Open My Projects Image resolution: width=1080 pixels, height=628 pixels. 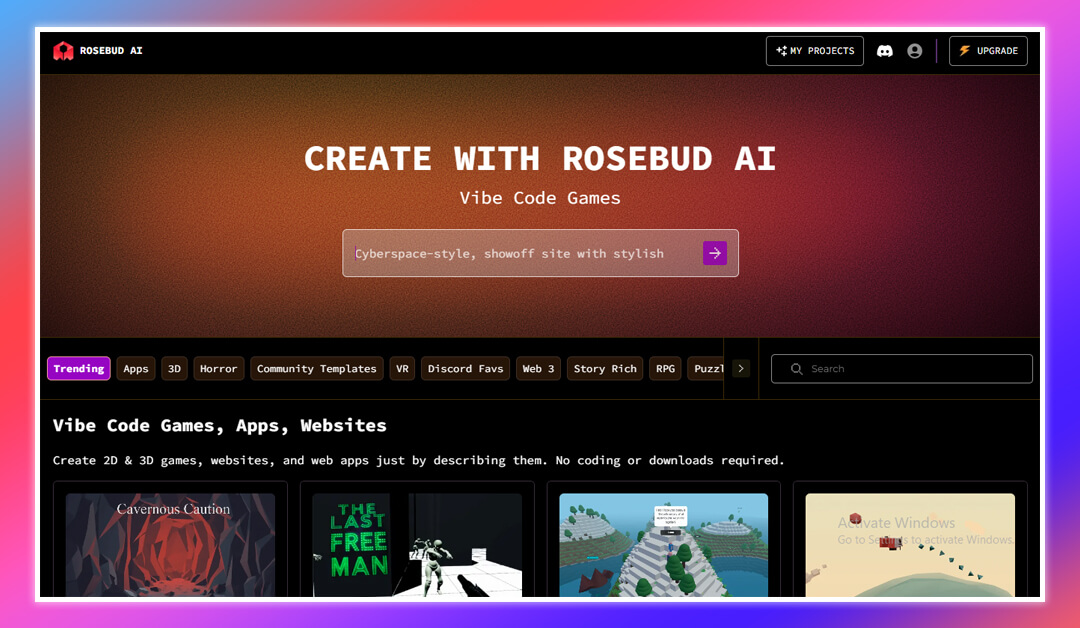point(815,51)
